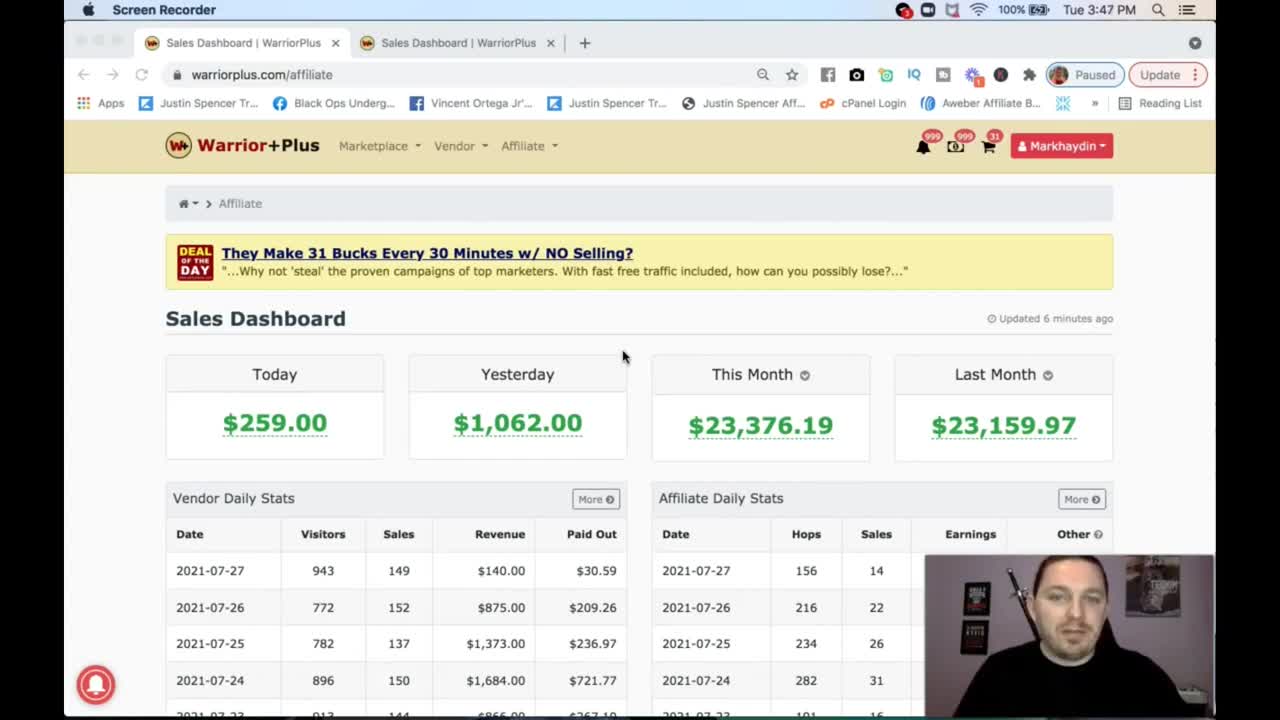Open the Vendor dropdown menu
Image resolution: width=1280 pixels, height=720 pixels.
click(461, 146)
